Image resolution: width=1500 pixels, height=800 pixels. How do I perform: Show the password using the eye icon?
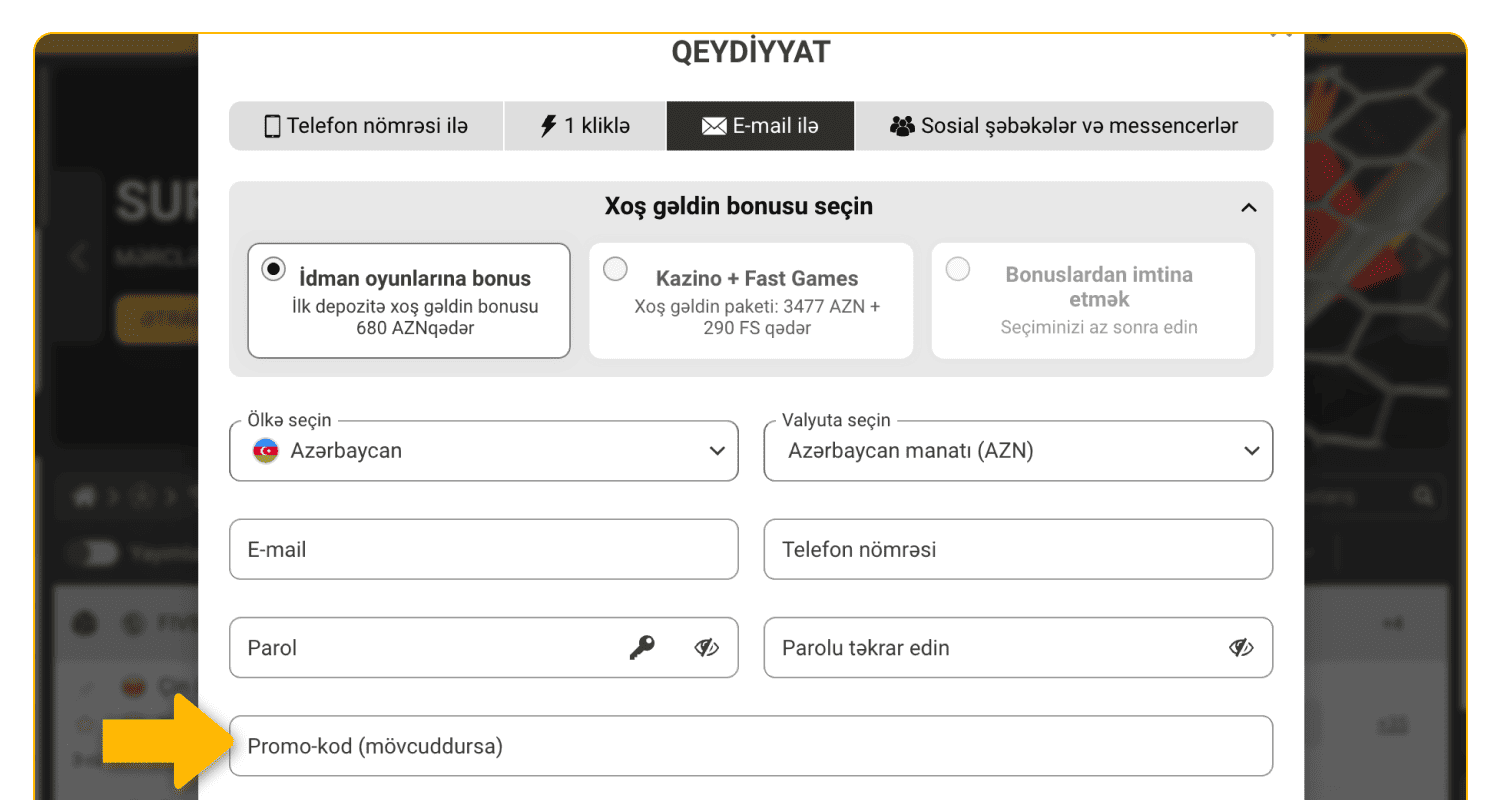706,647
